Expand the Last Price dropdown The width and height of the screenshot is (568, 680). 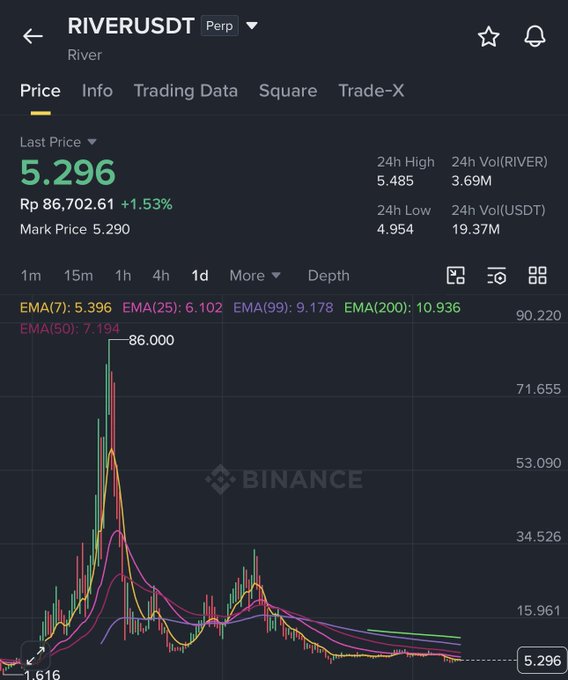pyautogui.click(x=91, y=142)
